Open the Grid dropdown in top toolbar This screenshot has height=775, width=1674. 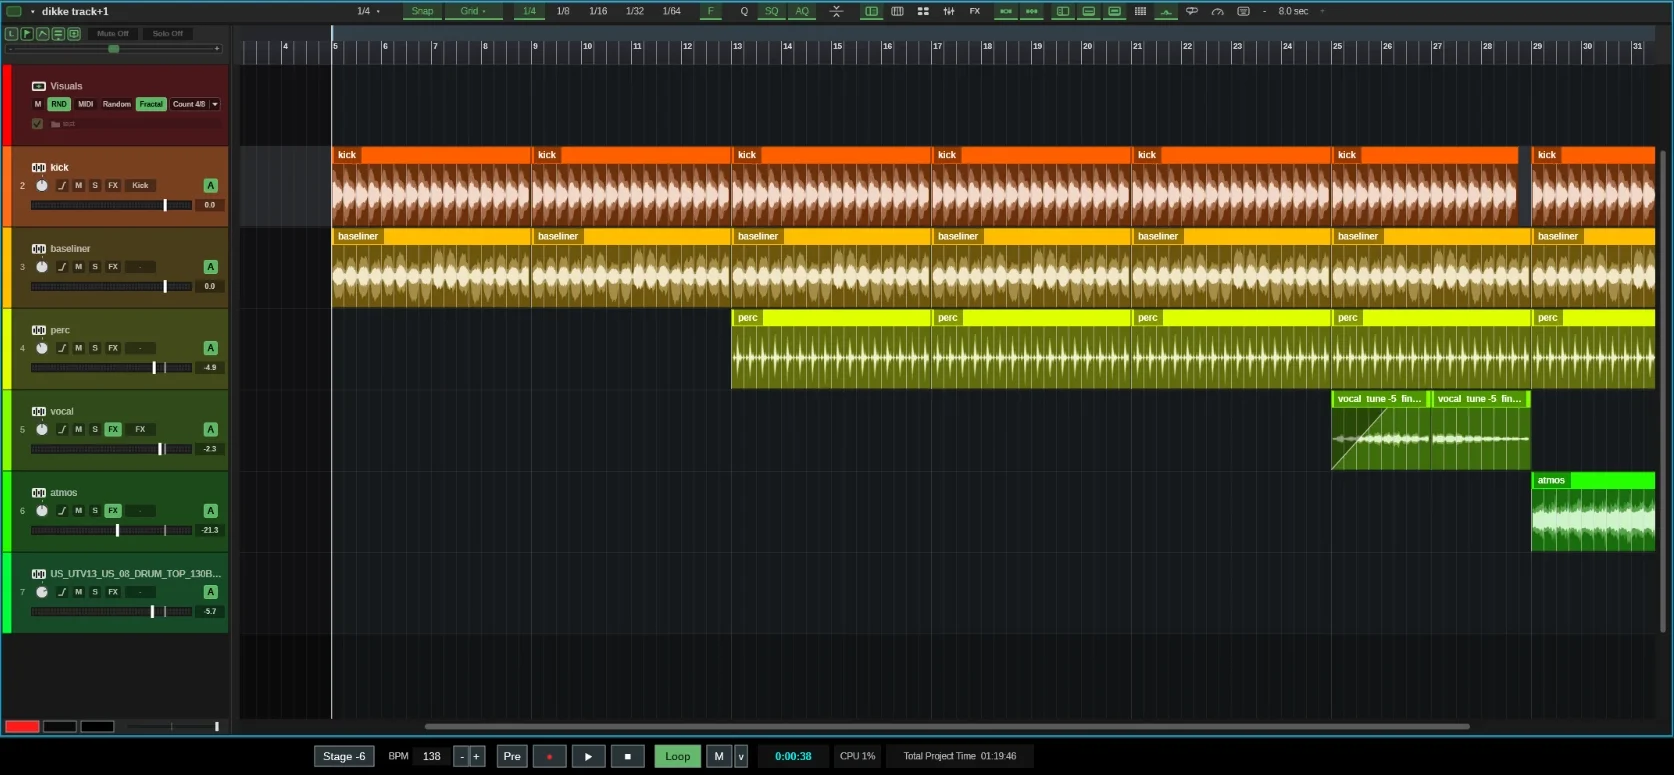click(x=473, y=11)
